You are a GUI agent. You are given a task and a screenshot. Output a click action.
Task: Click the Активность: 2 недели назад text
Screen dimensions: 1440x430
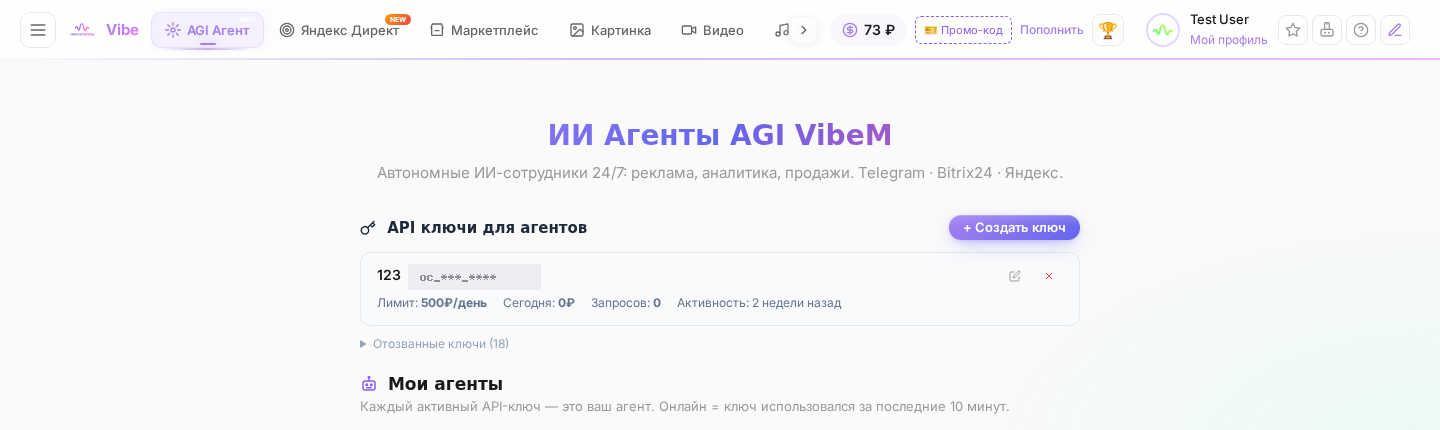tap(759, 303)
